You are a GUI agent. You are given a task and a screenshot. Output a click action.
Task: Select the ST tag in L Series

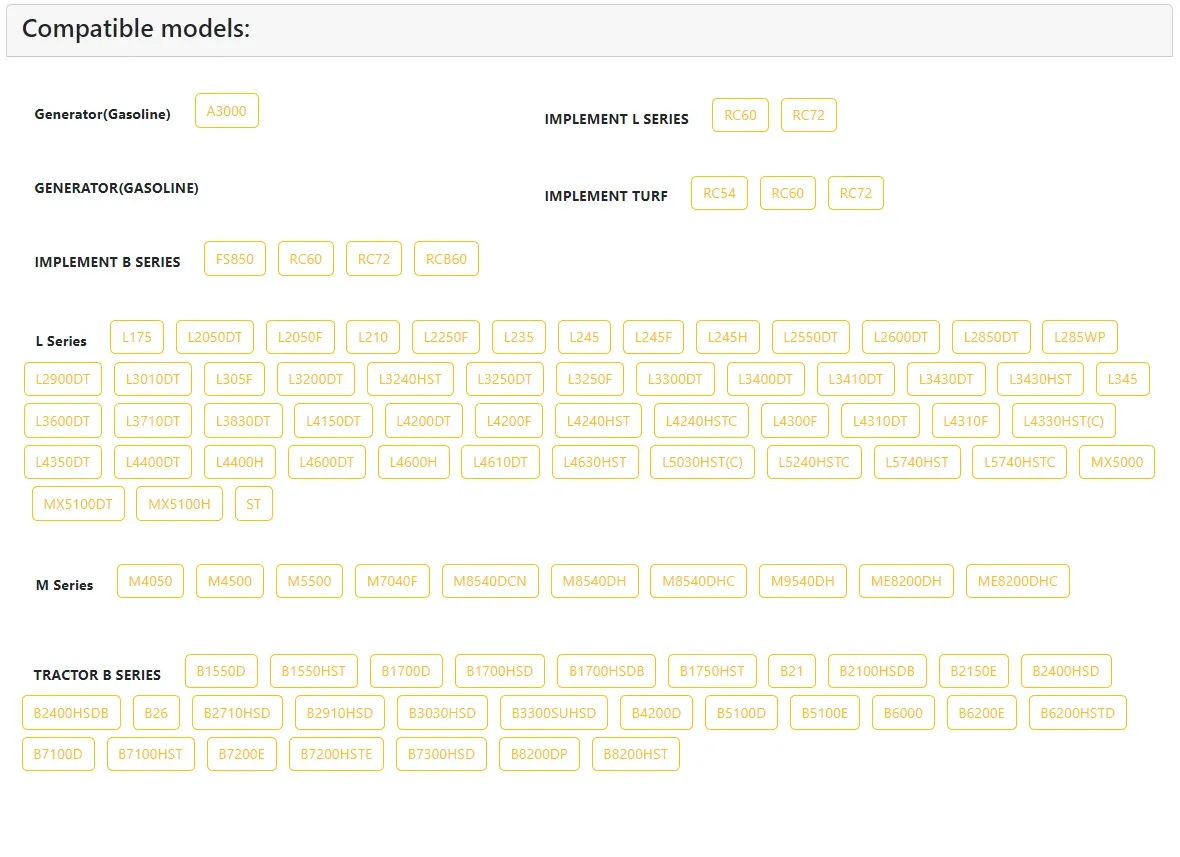(254, 504)
